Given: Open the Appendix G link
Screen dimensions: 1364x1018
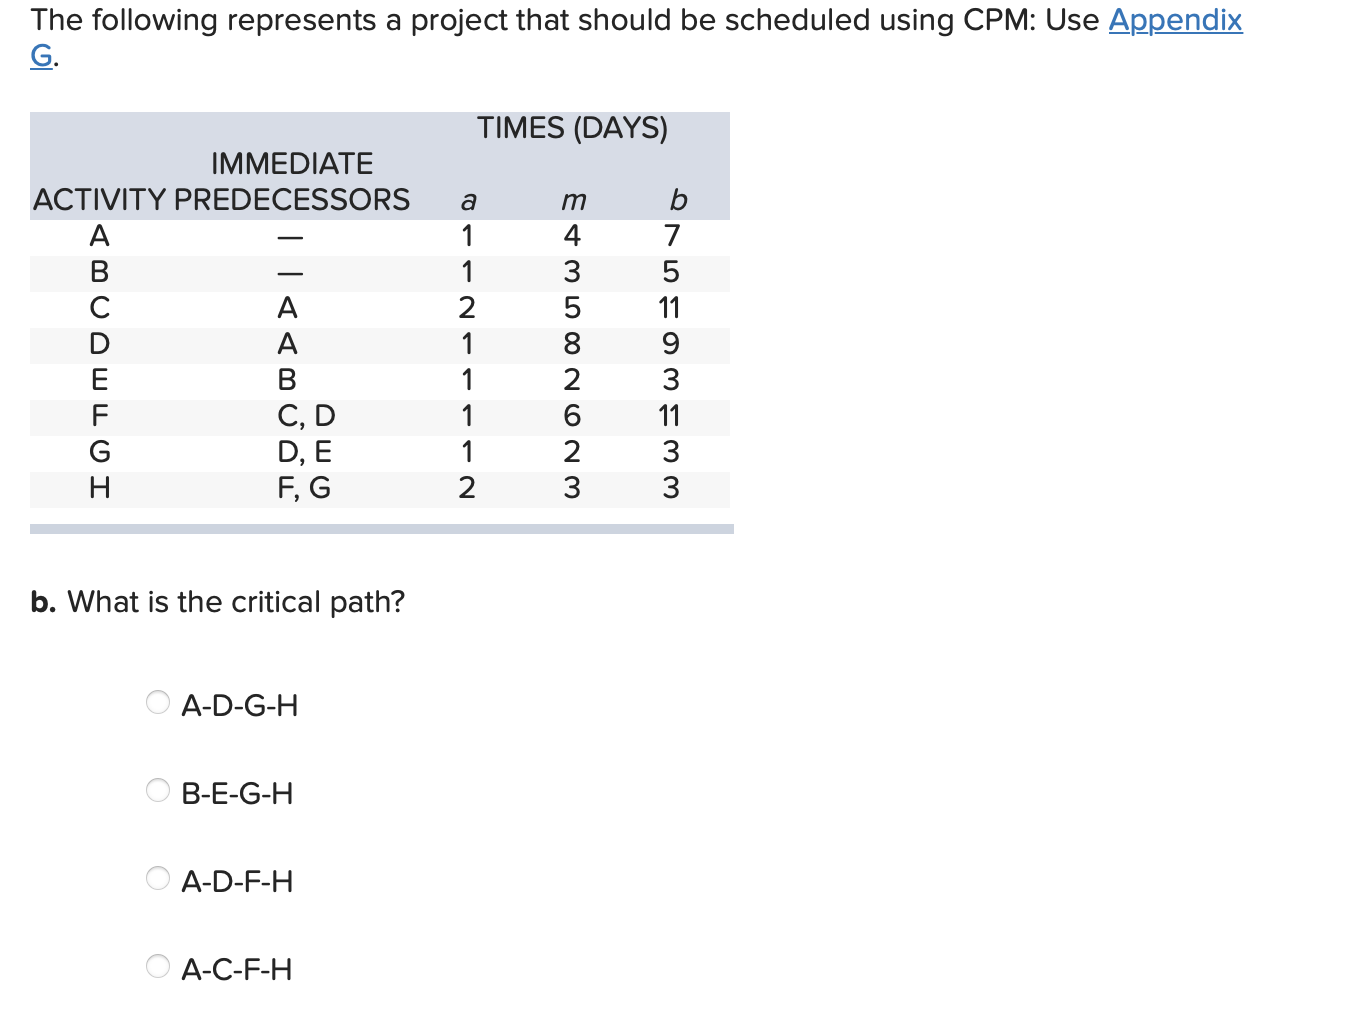Looking at the screenshot, I should pos(1174,20).
